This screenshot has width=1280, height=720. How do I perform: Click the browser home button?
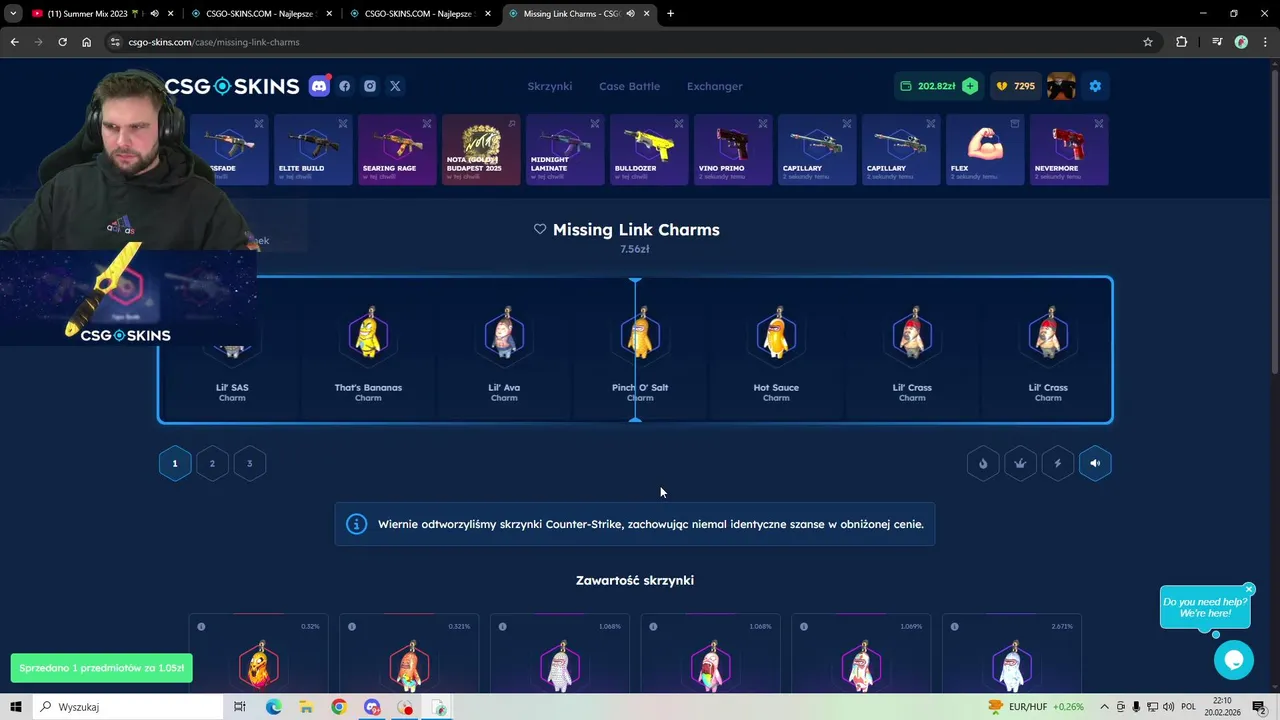click(86, 42)
